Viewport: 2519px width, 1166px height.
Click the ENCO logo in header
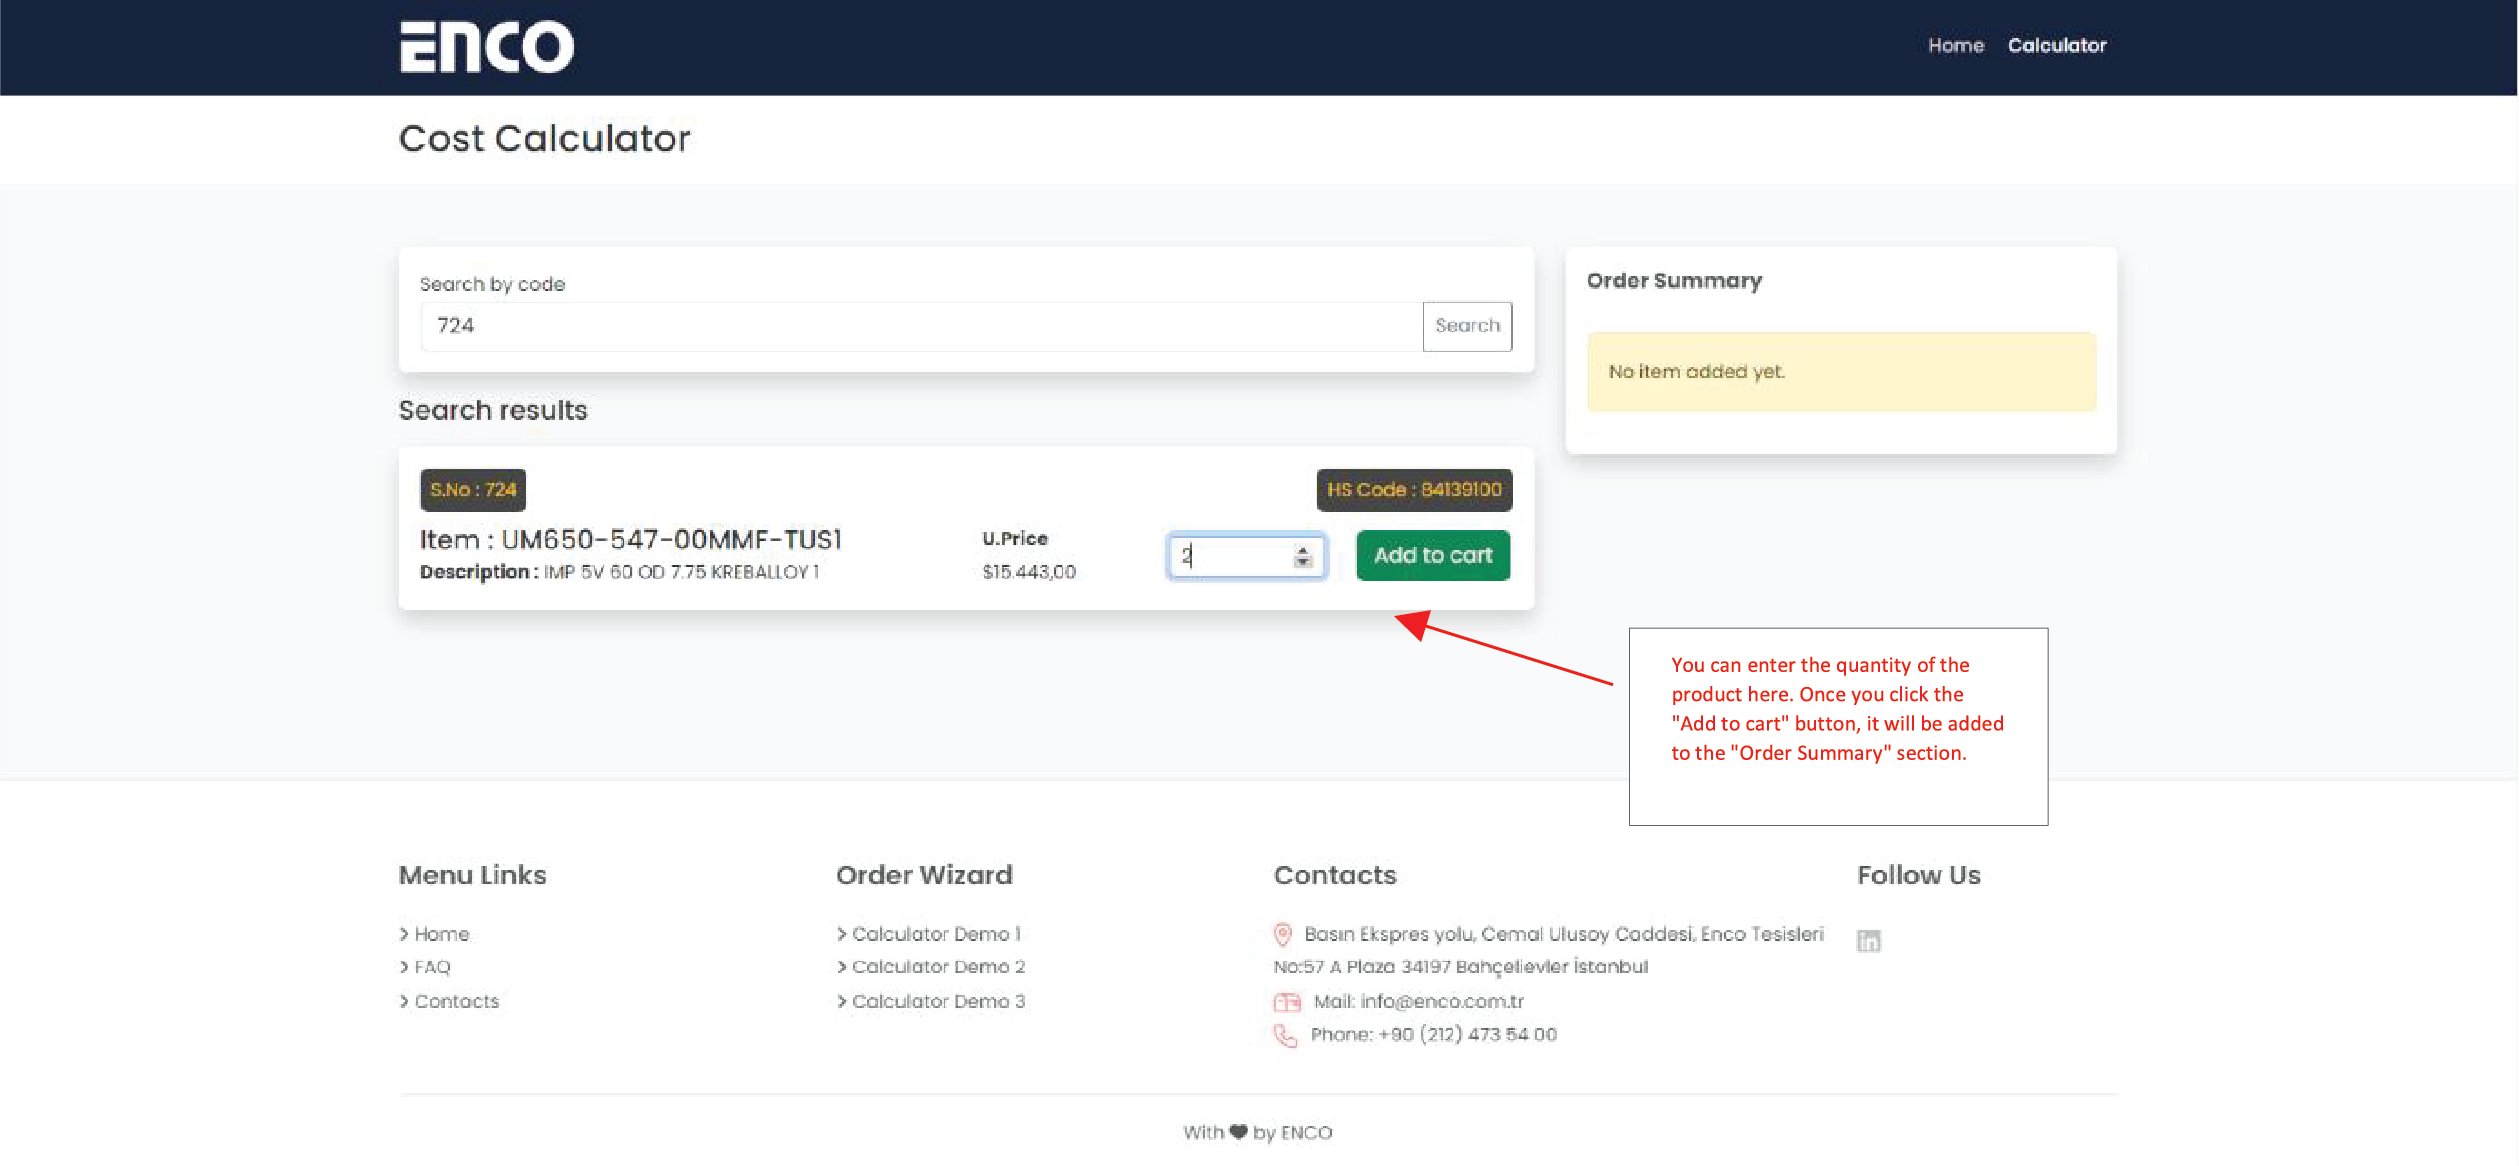click(x=487, y=47)
